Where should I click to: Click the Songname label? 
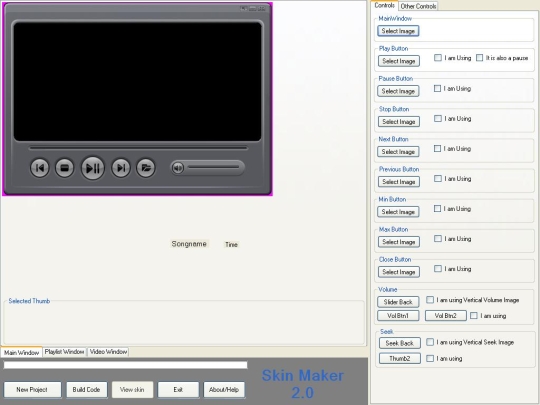(x=189, y=244)
